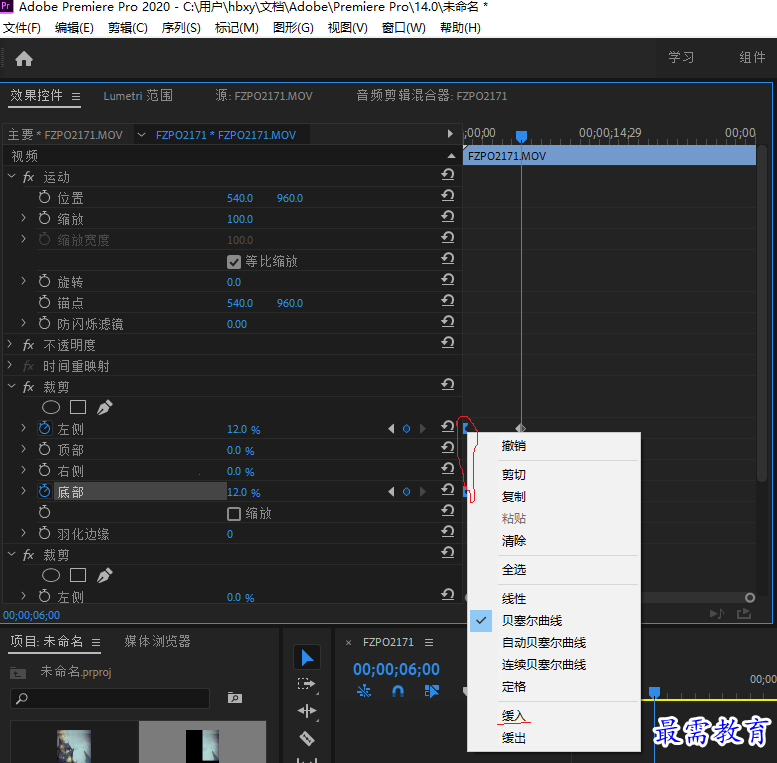The height and width of the screenshot is (763, 777).
Task: Reset the 不透明度 effect
Action: click(447, 343)
